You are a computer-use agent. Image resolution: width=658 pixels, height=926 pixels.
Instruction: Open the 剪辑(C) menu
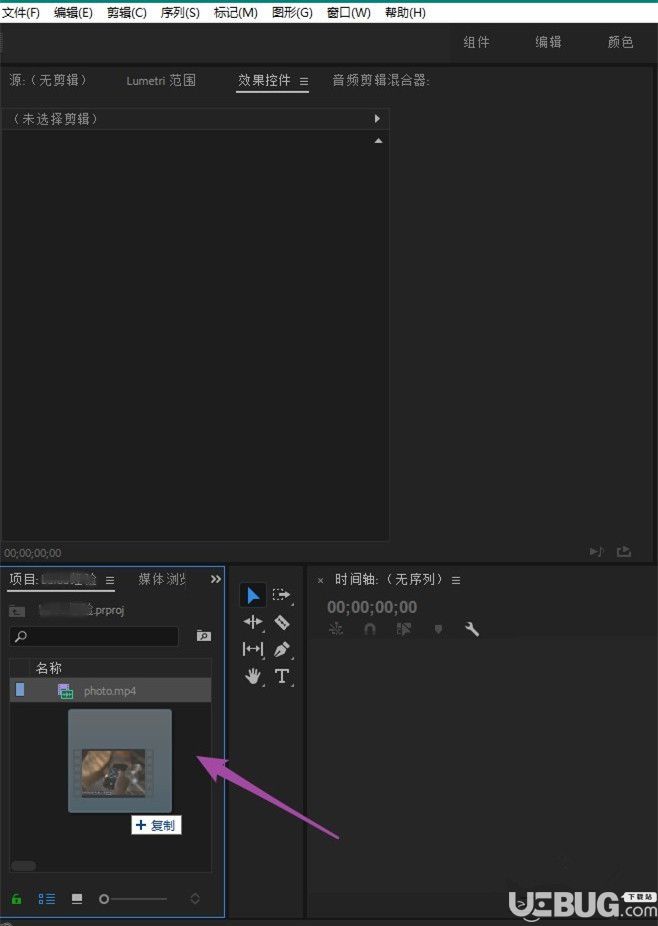point(127,12)
